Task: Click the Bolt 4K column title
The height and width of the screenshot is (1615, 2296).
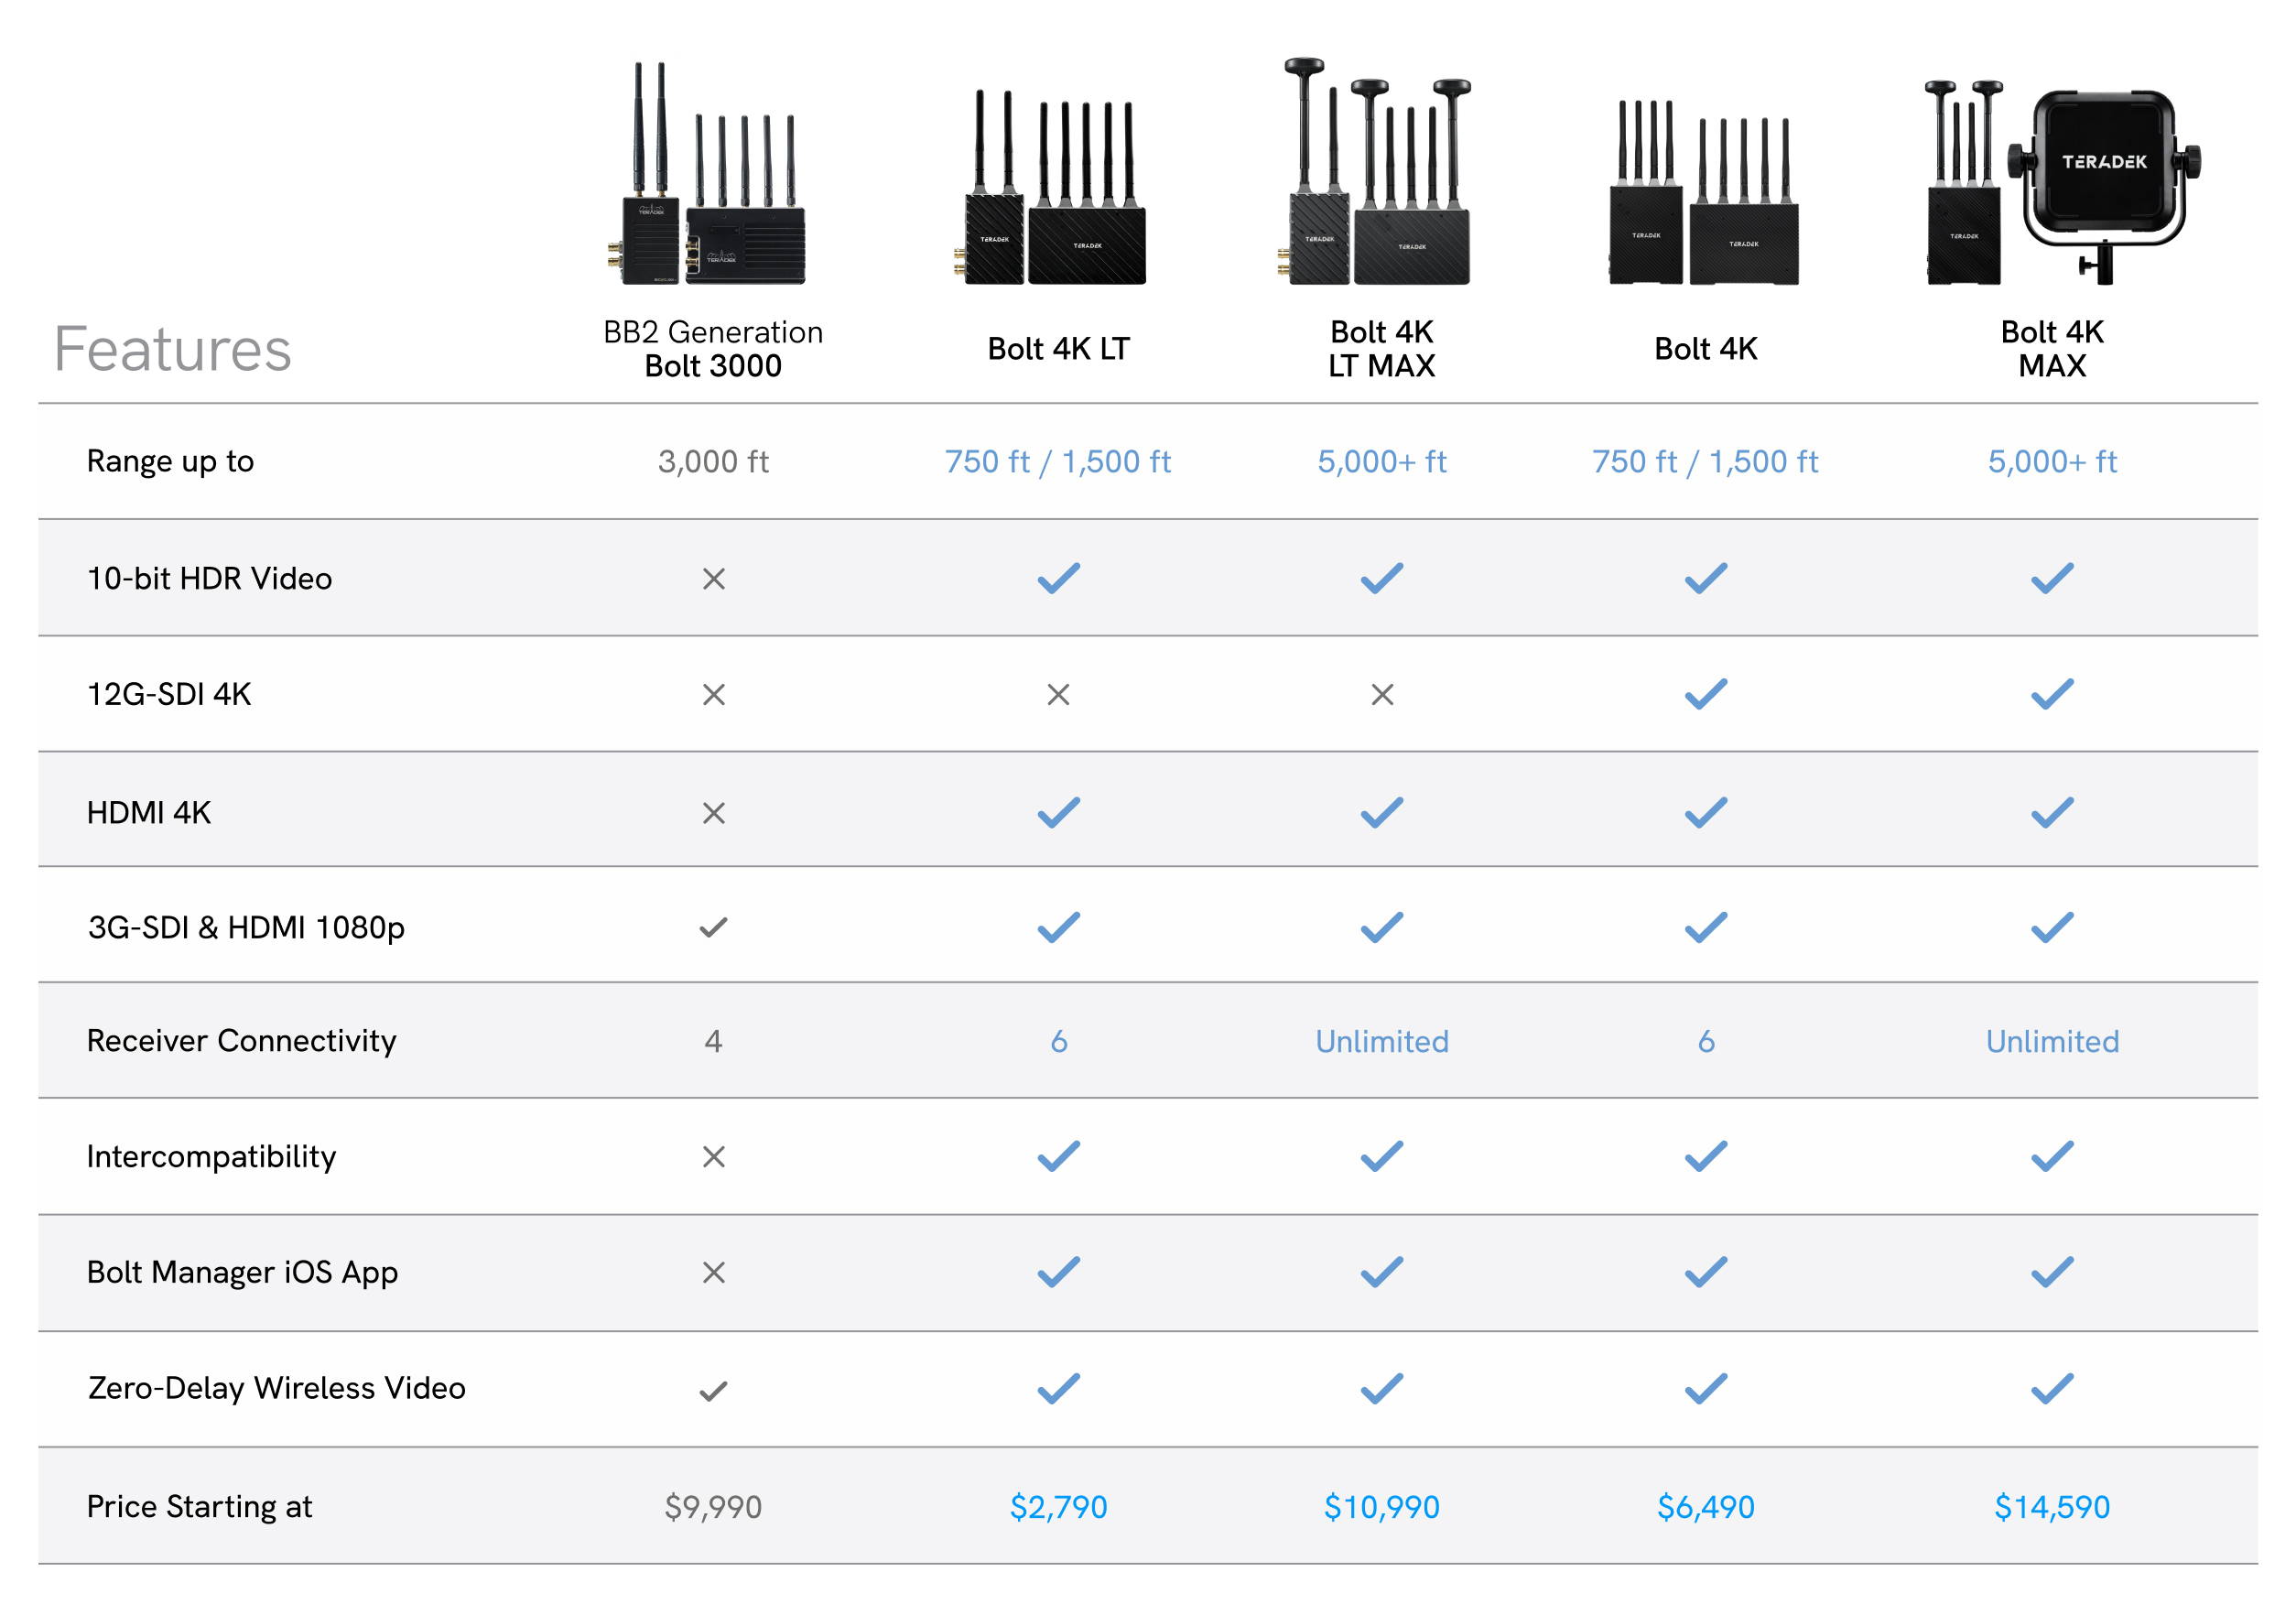Action: coord(1705,349)
